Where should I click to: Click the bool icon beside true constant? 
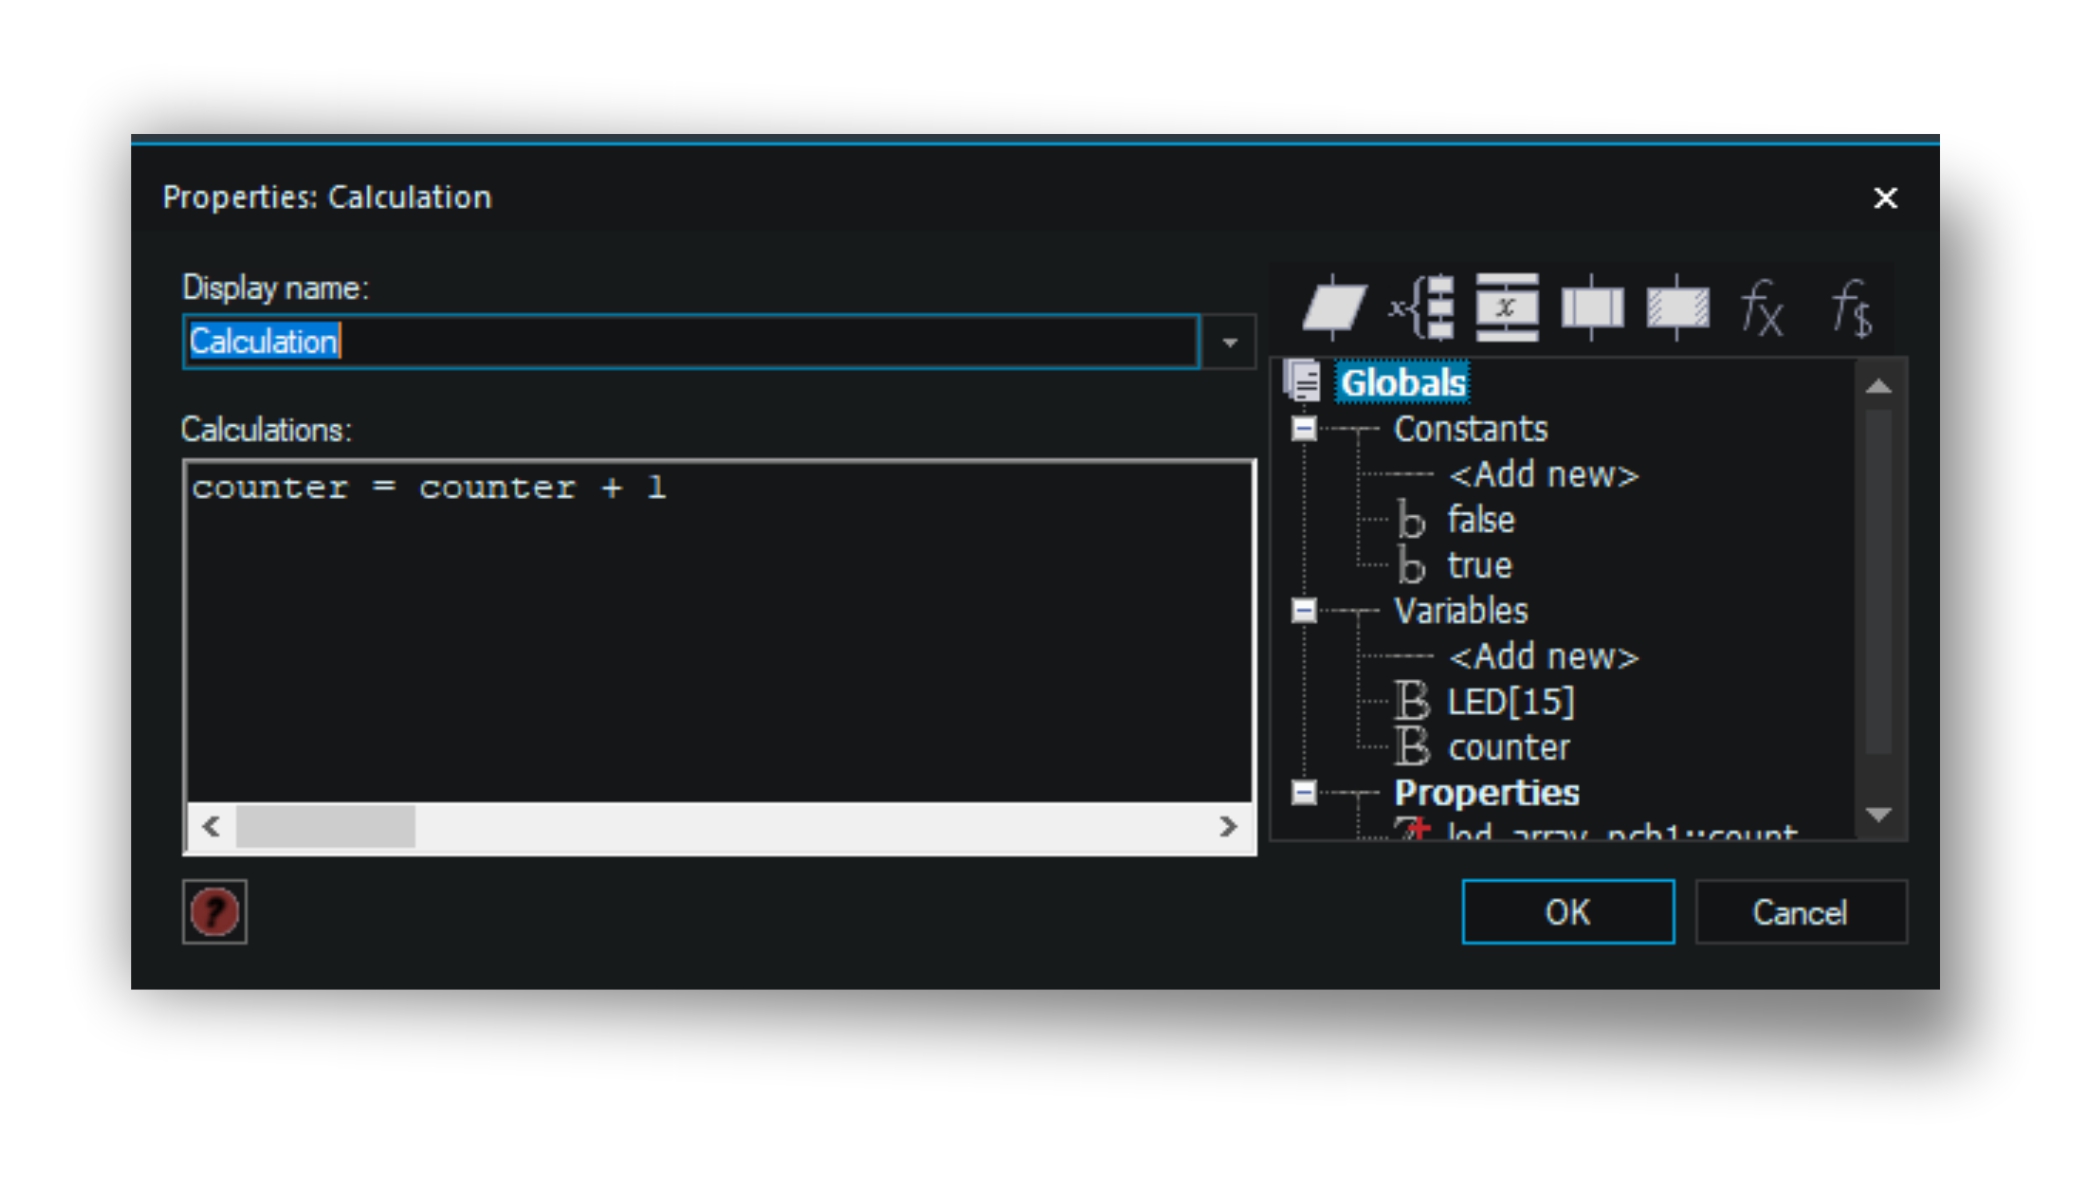[x=1410, y=566]
